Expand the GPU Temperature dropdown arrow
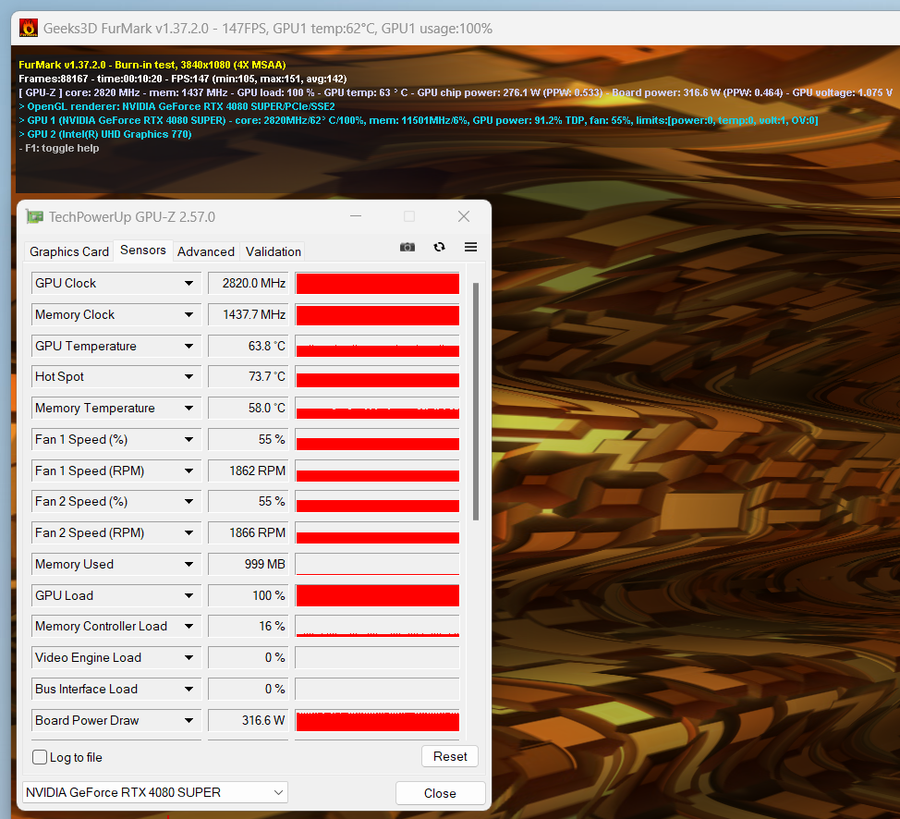 tap(188, 346)
